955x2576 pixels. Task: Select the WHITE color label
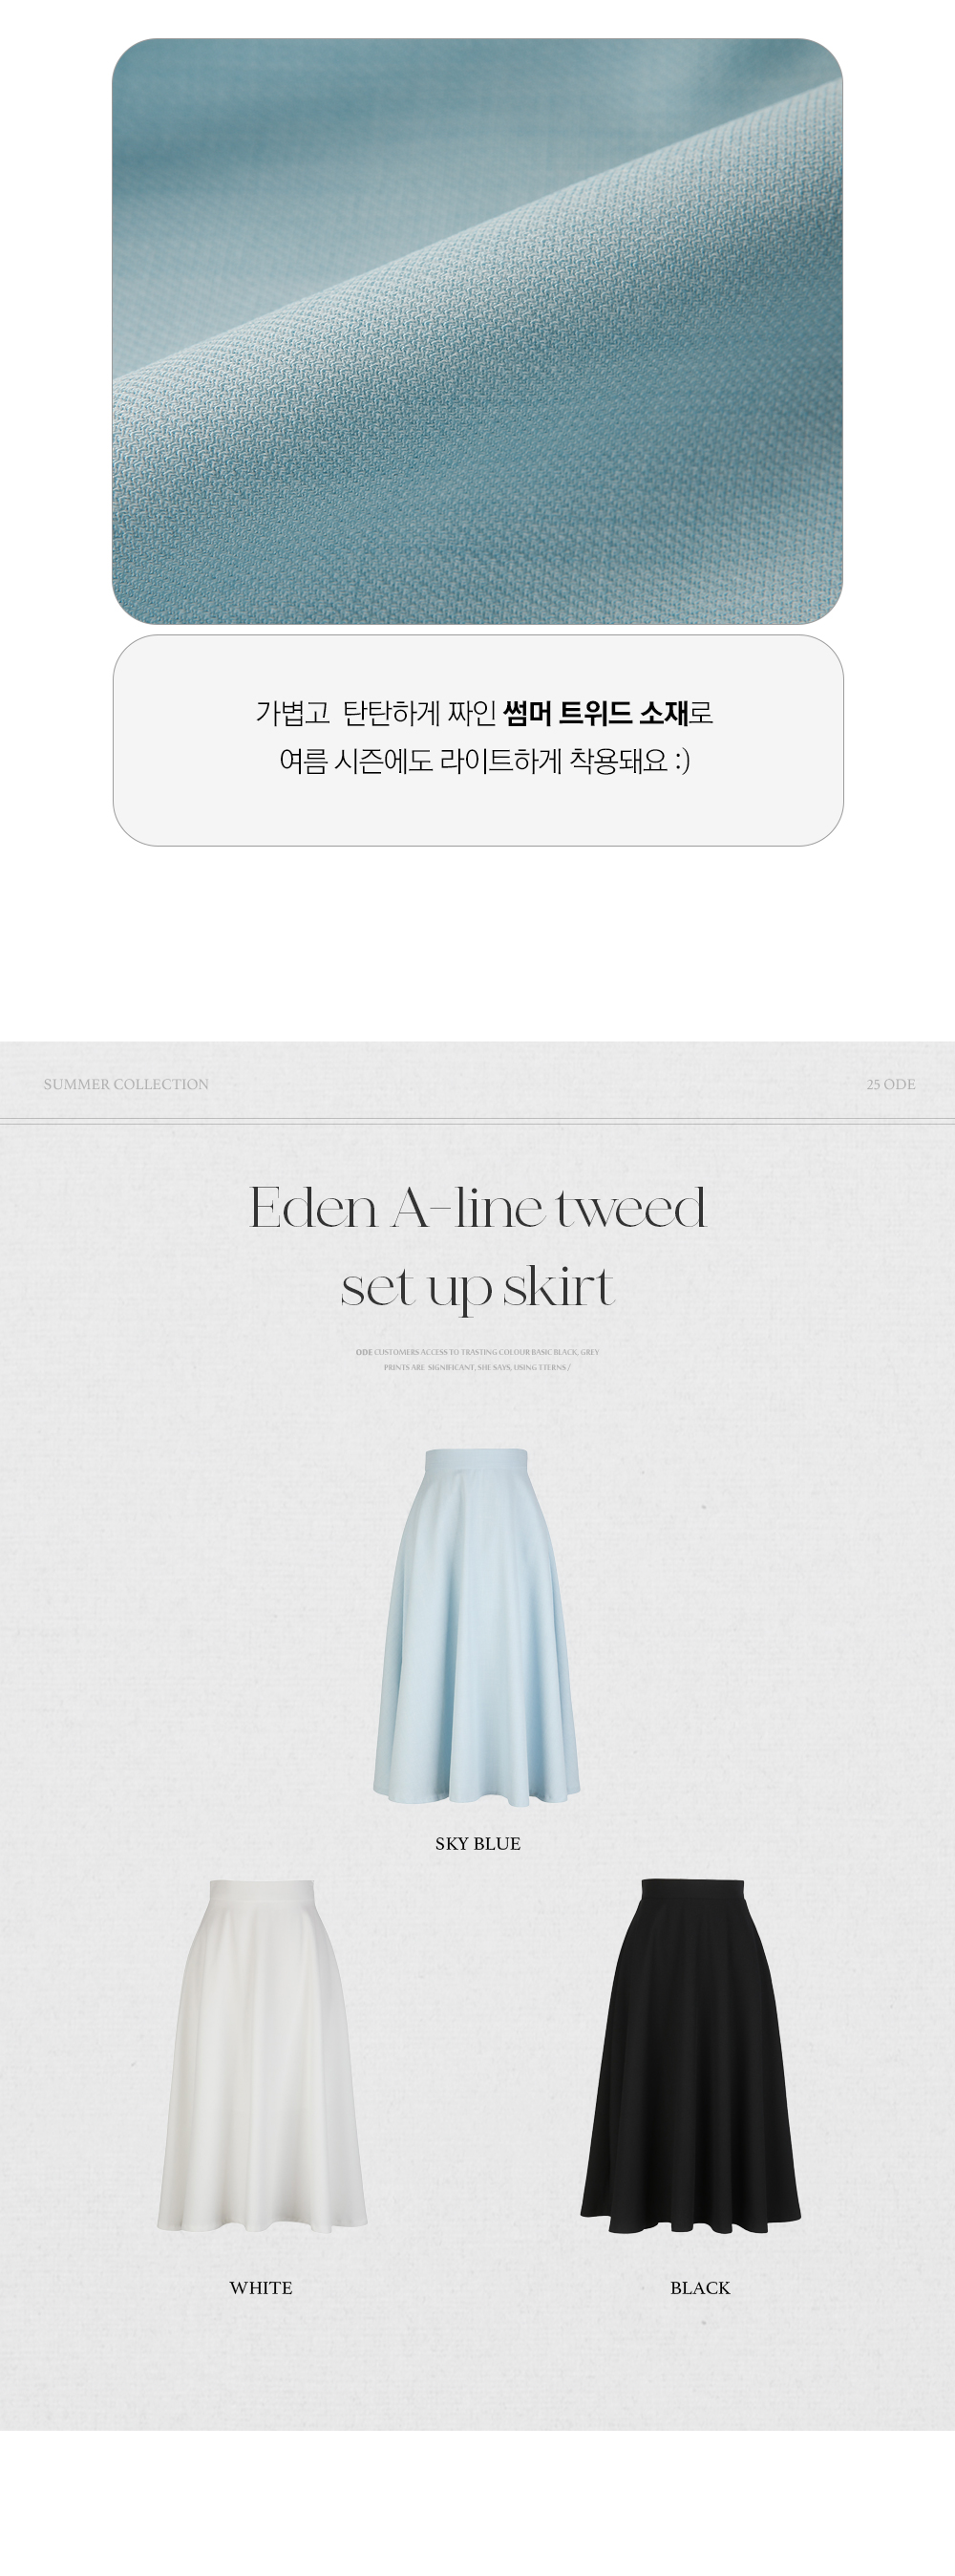pyautogui.click(x=261, y=2287)
